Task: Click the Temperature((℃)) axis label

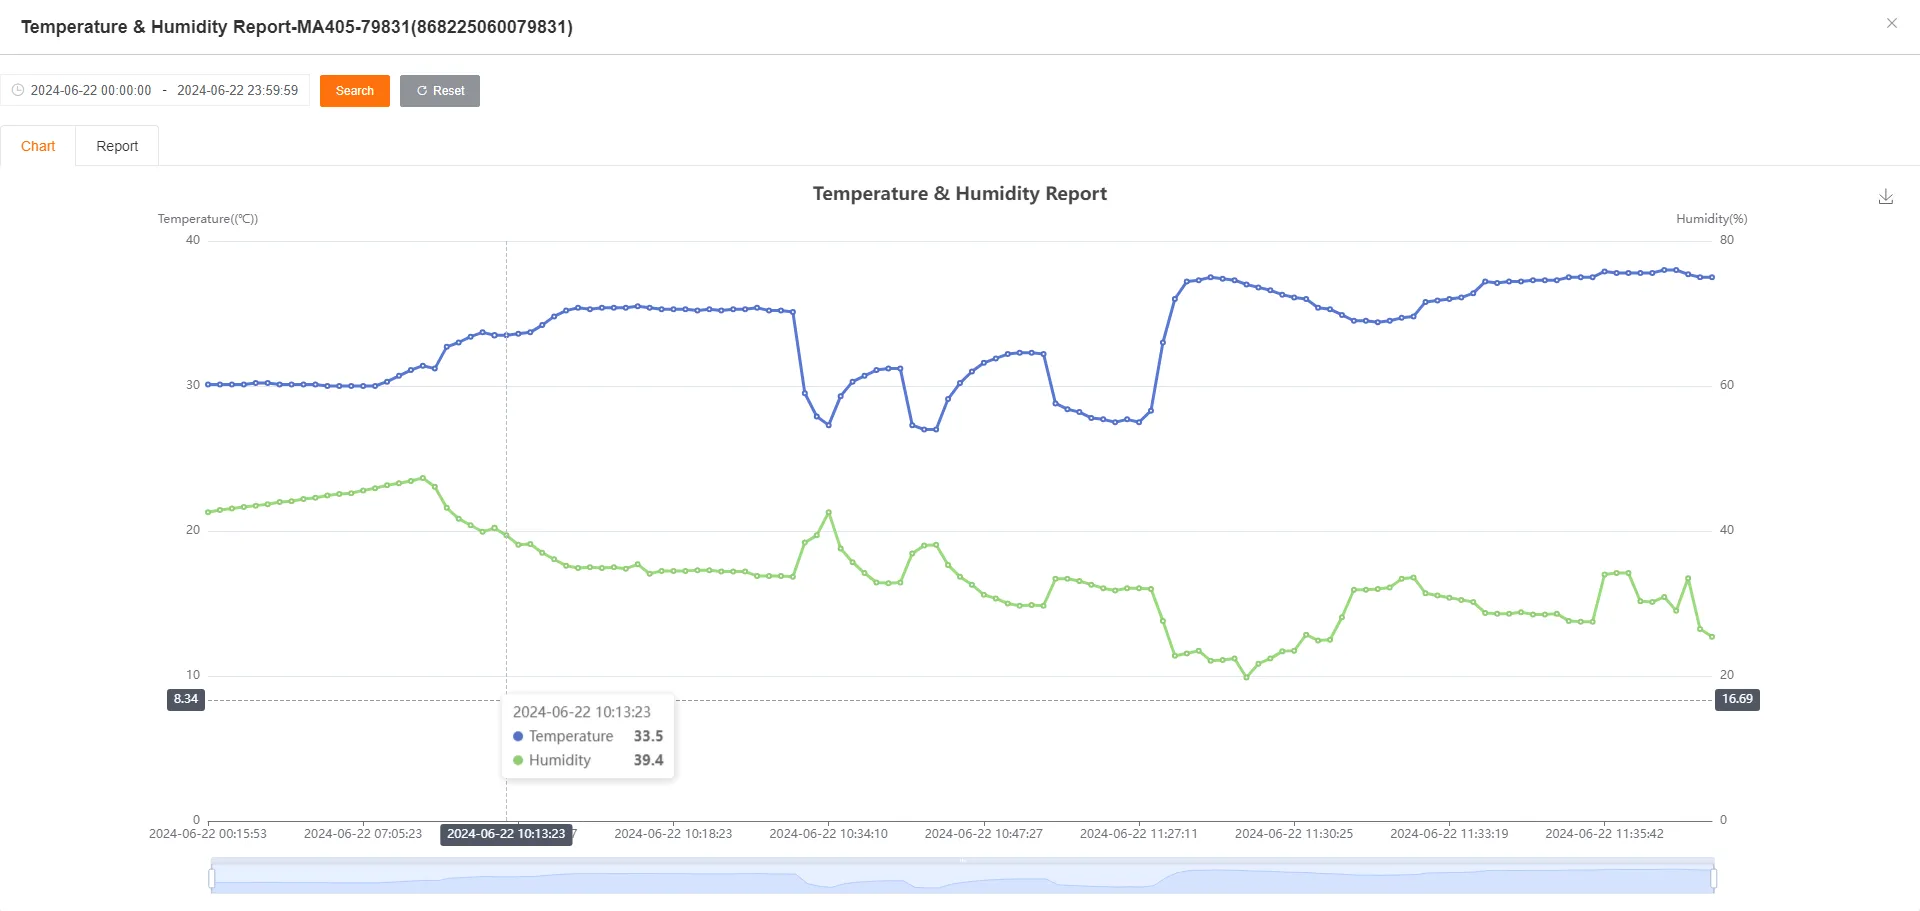Action: pos(207,218)
